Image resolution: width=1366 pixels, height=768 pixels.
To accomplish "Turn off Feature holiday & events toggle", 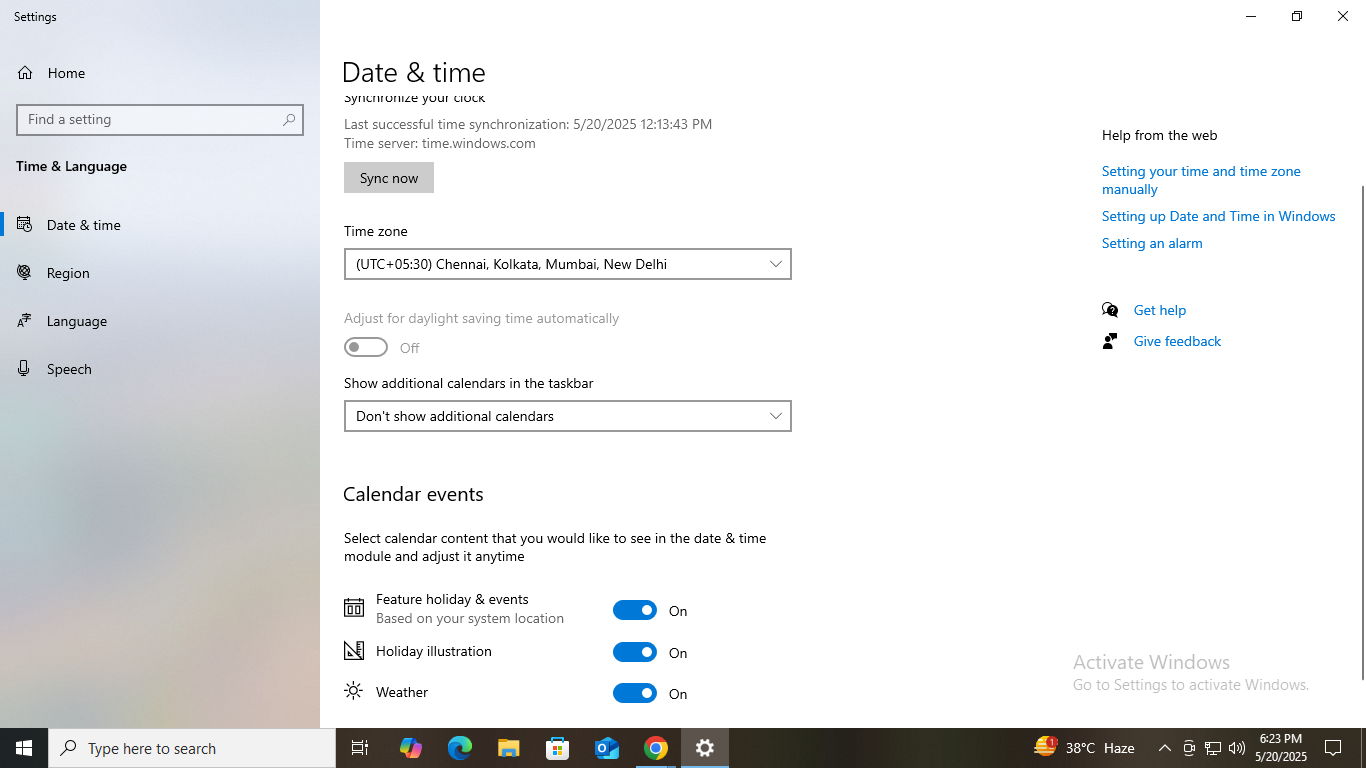I will 635,610.
